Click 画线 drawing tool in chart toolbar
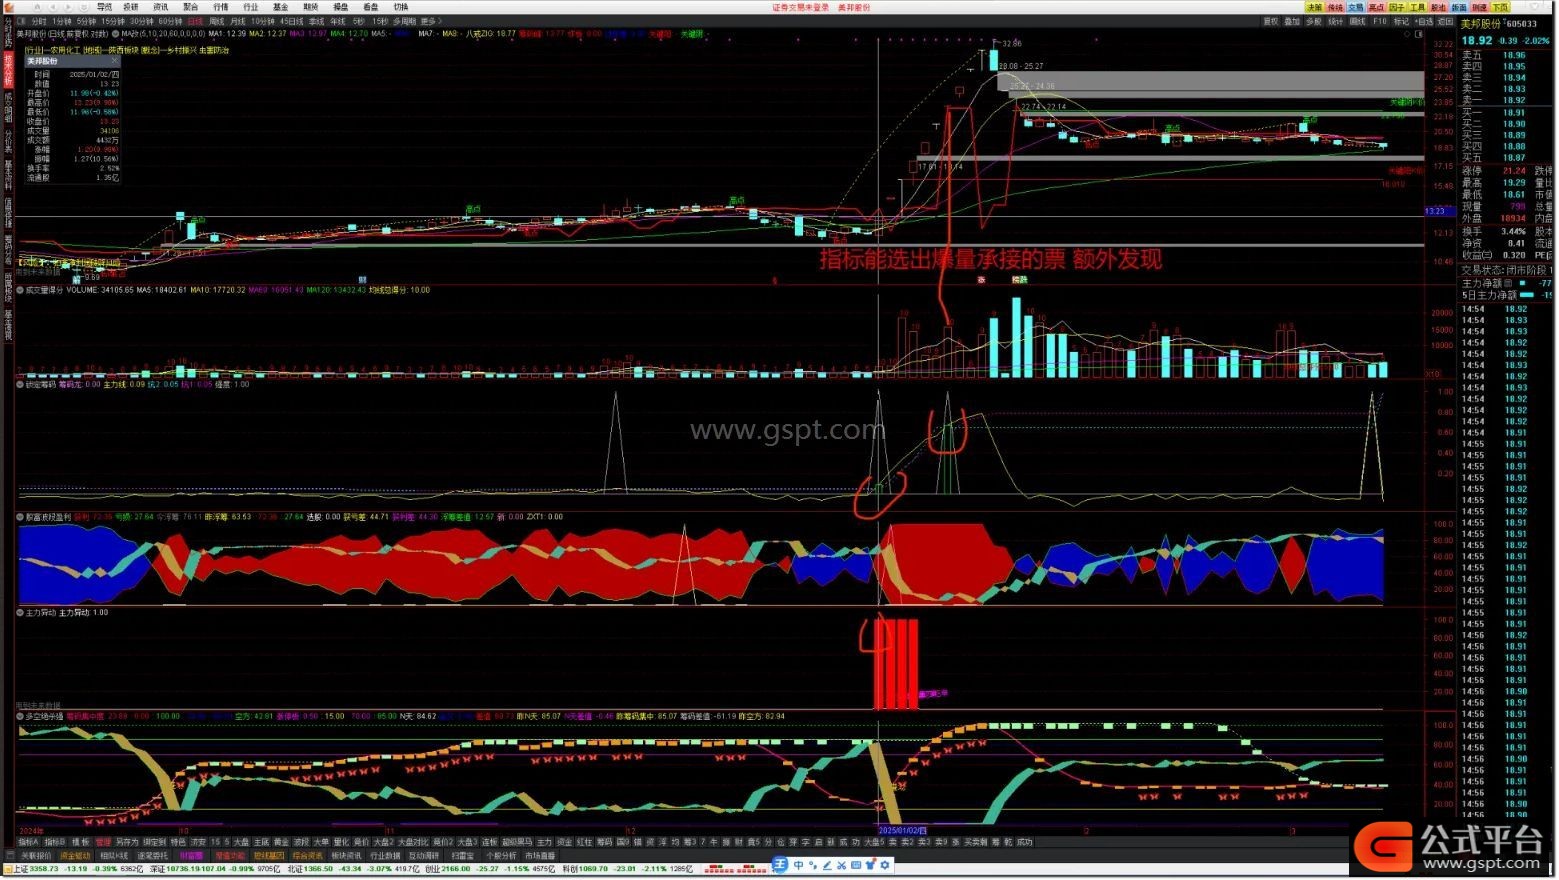 (1357, 21)
